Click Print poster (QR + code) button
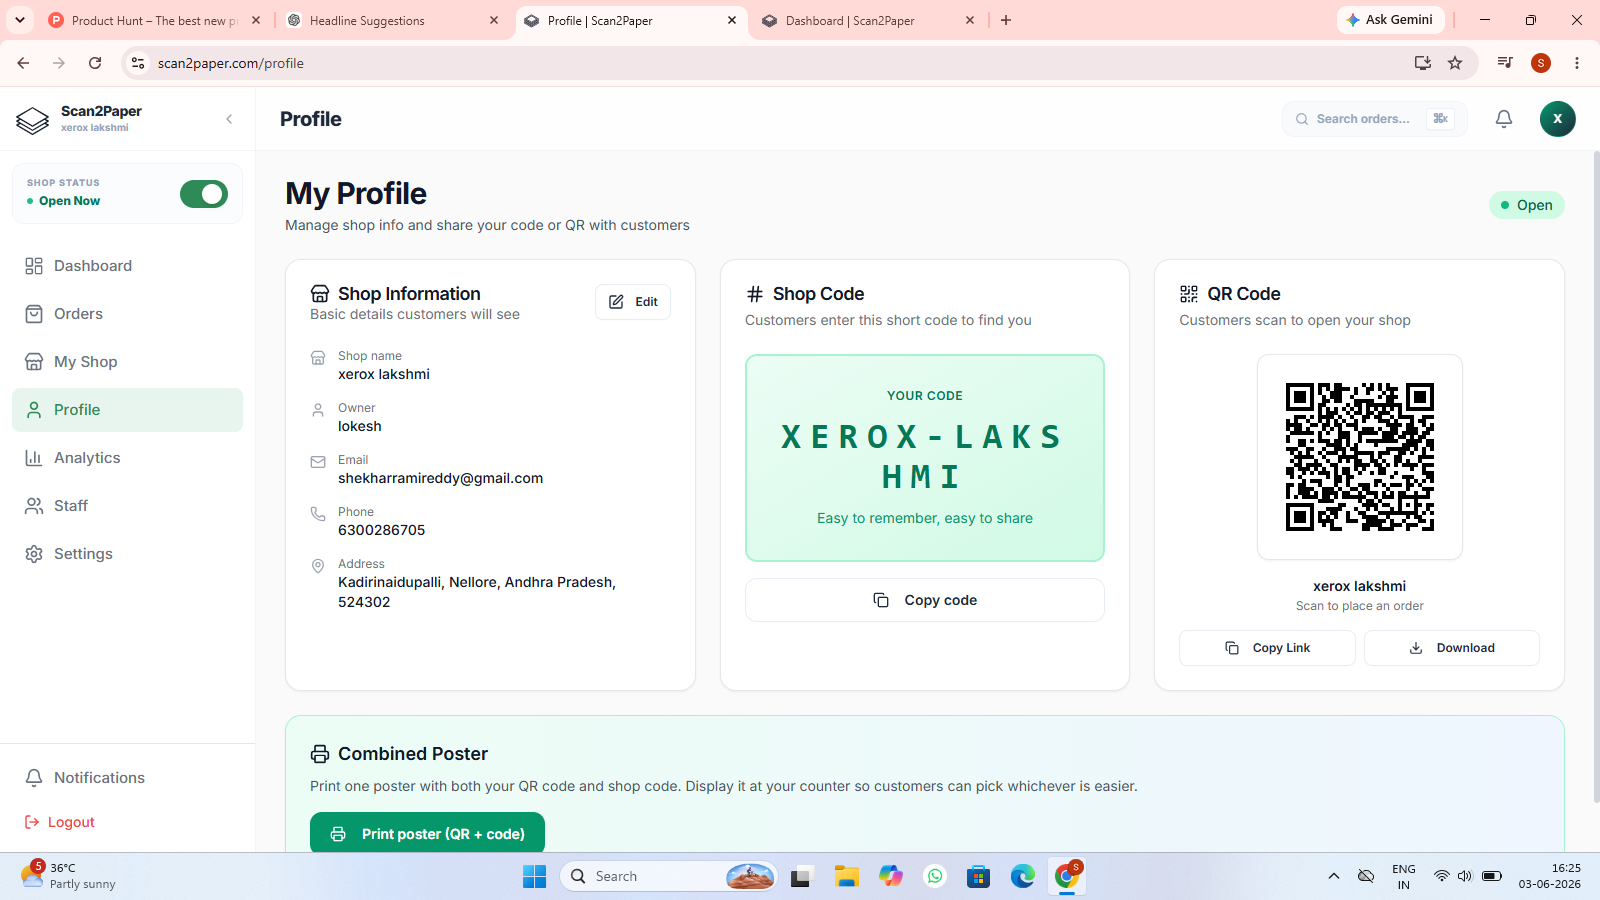This screenshot has width=1600, height=900. pyautogui.click(x=427, y=834)
